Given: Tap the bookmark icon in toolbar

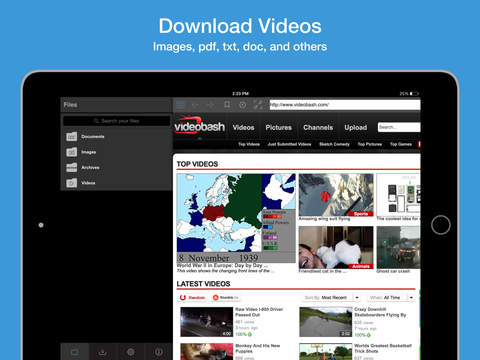Looking at the screenshot, I should [x=227, y=105].
